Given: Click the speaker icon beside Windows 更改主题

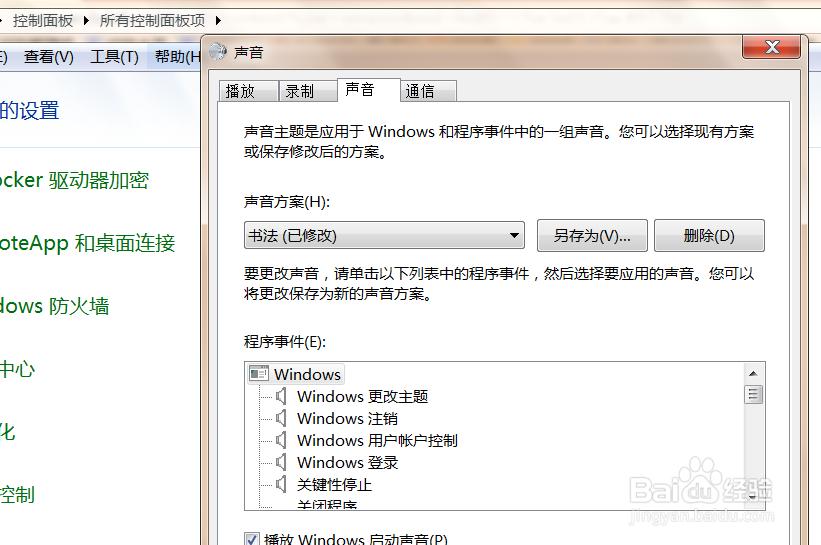Looking at the screenshot, I should coord(281,396).
